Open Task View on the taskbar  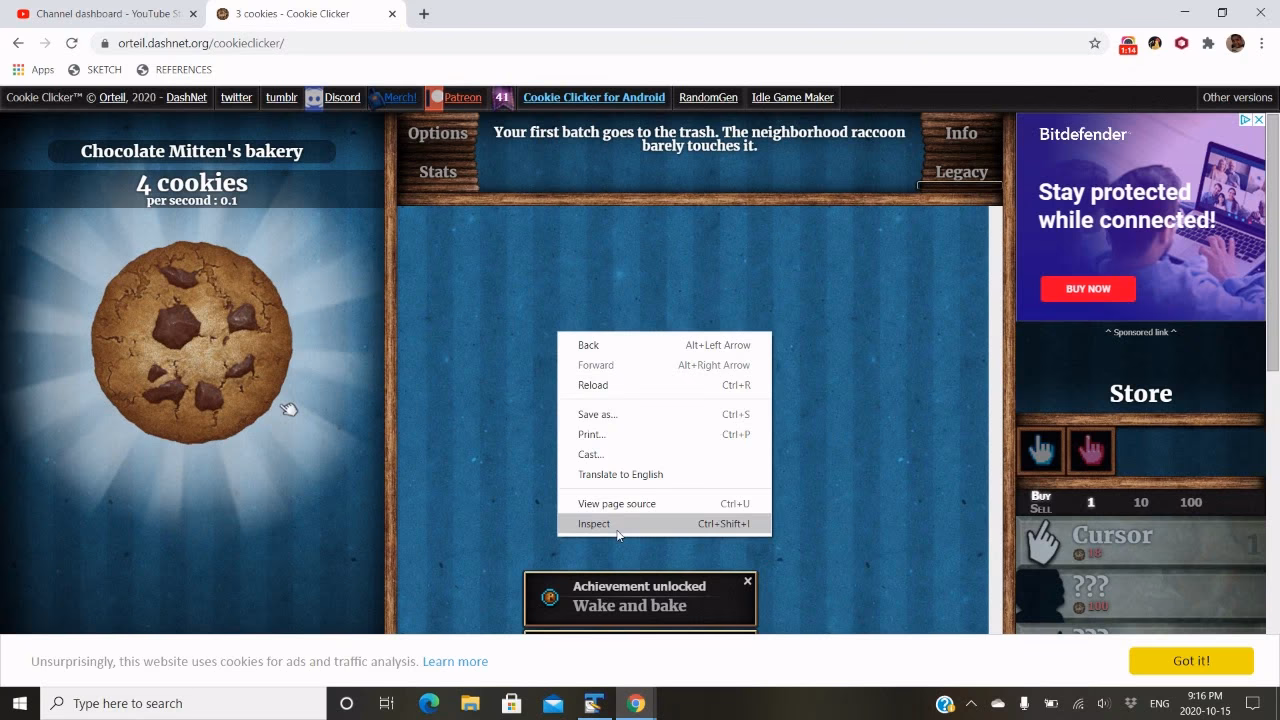click(386, 703)
